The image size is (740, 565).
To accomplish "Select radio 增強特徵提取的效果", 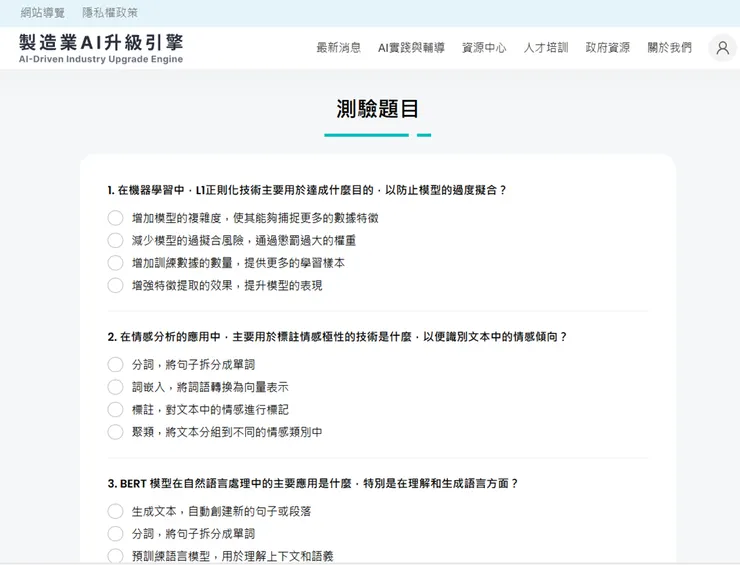I will coord(115,285).
